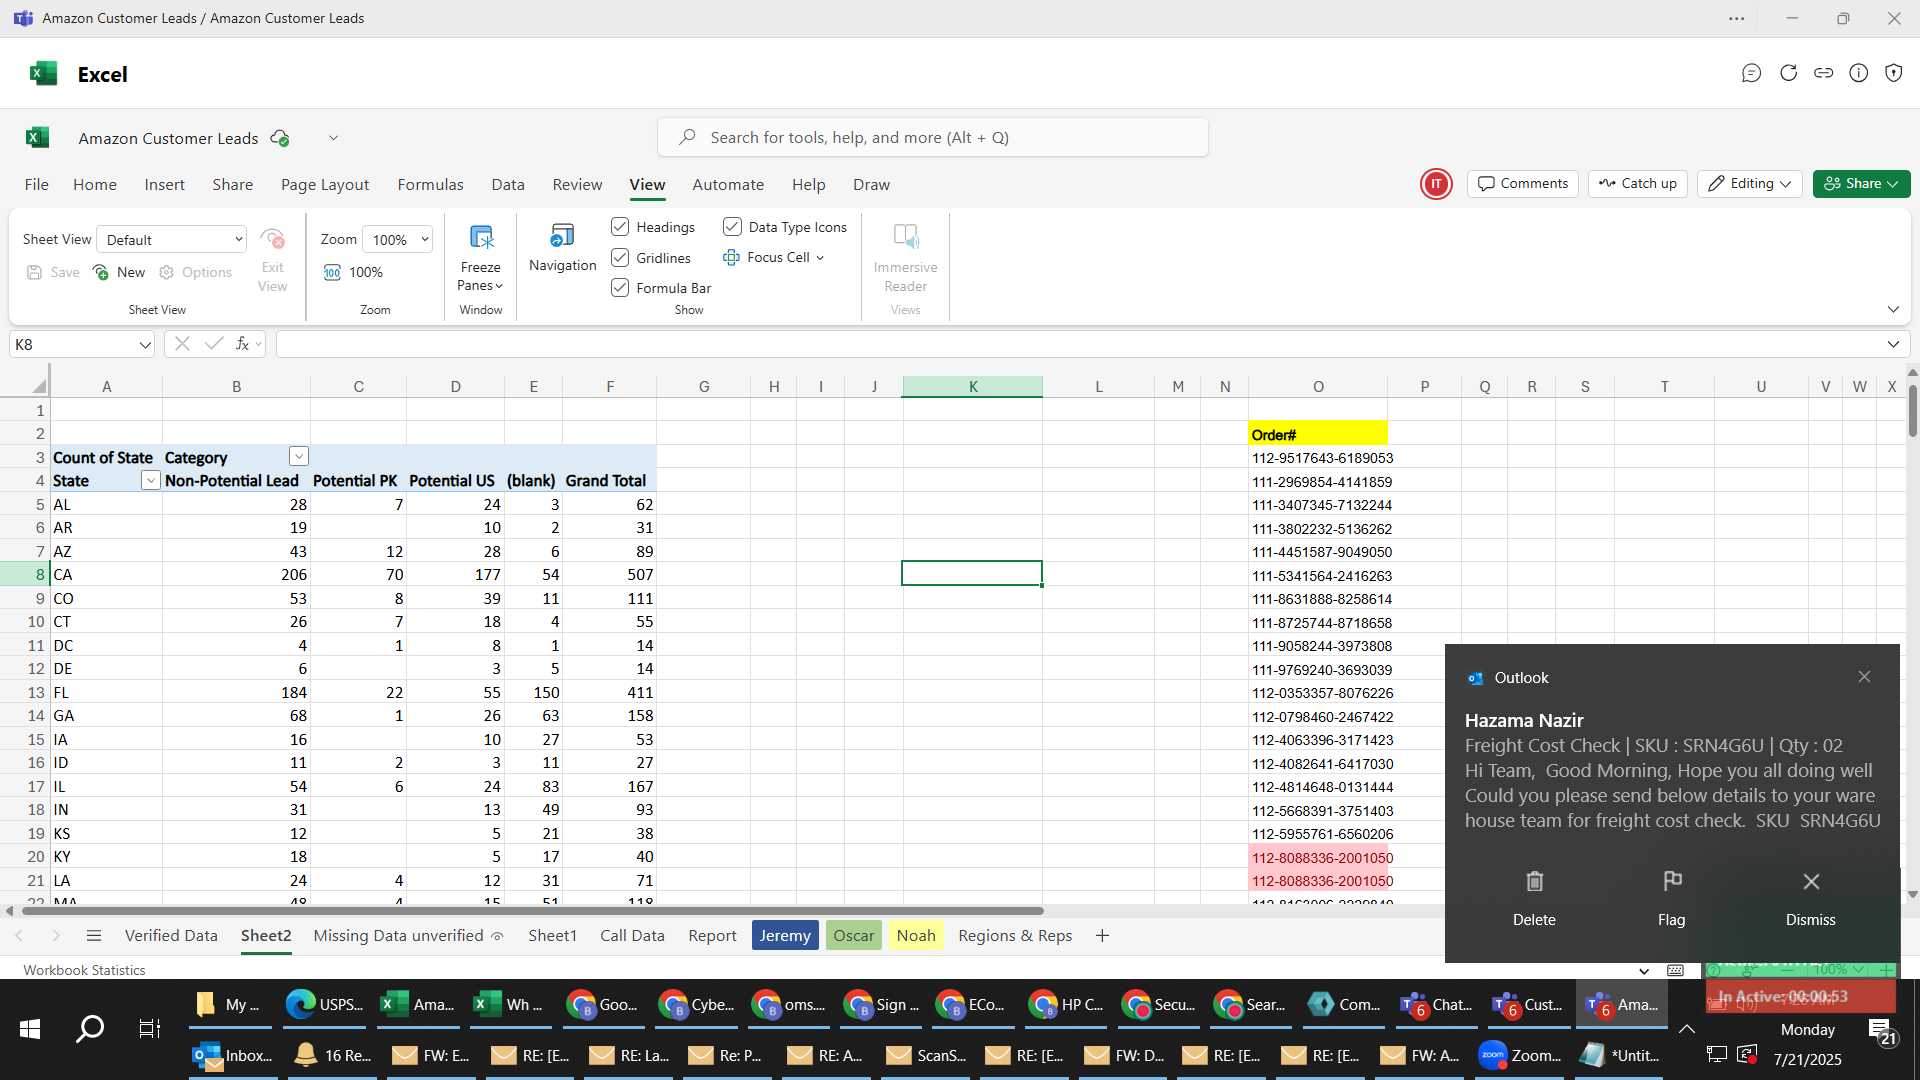The image size is (1920, 1080).
Task: Open Windows taskbar search
Action: 90,1029
